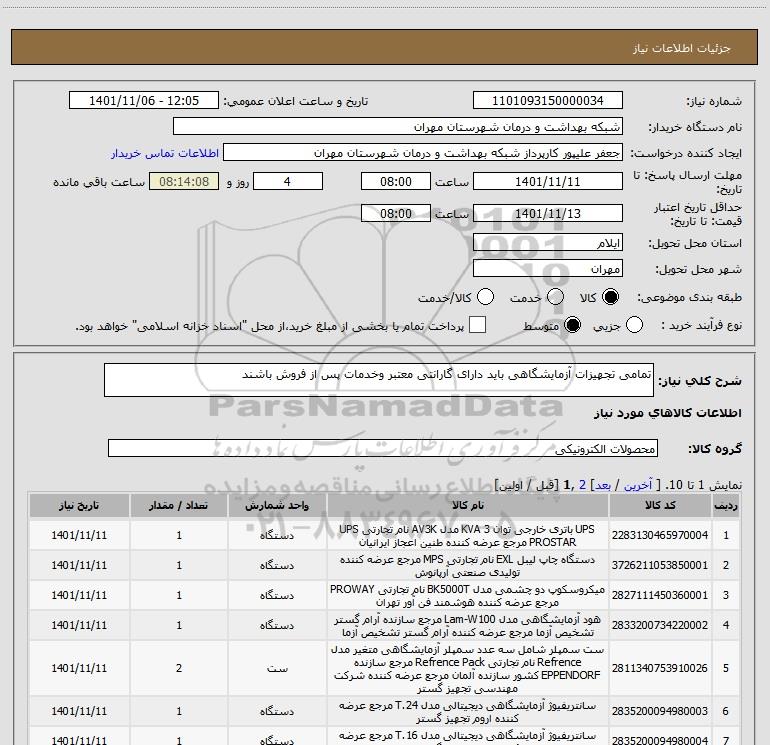The image size is (770, 745).
Task: Click buyer organization name field
Action: click(x=398, y=127)
